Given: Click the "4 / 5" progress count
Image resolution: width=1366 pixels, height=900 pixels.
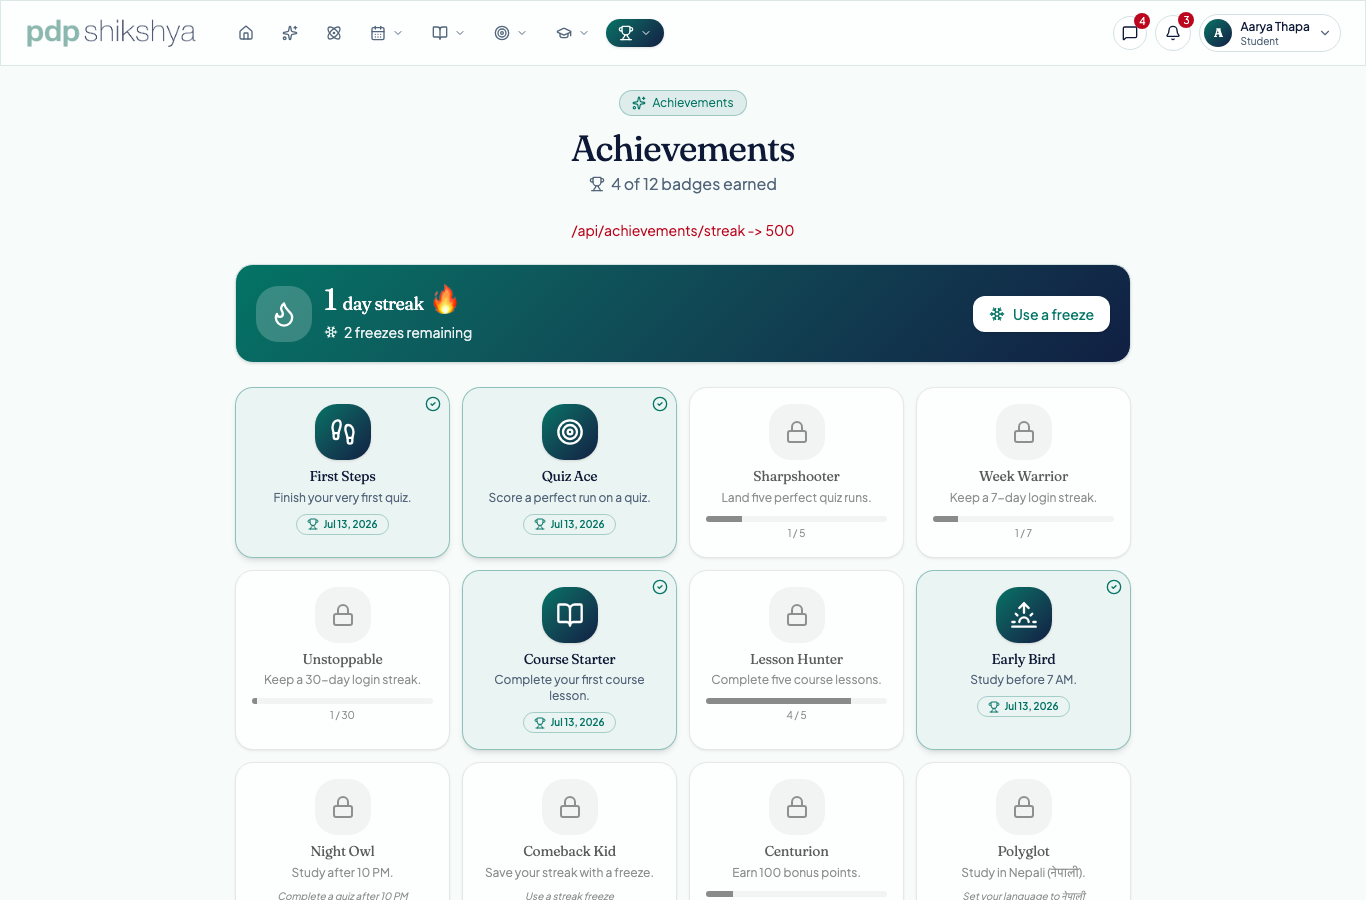Looking at the screenshot, I should click(797, 715).
